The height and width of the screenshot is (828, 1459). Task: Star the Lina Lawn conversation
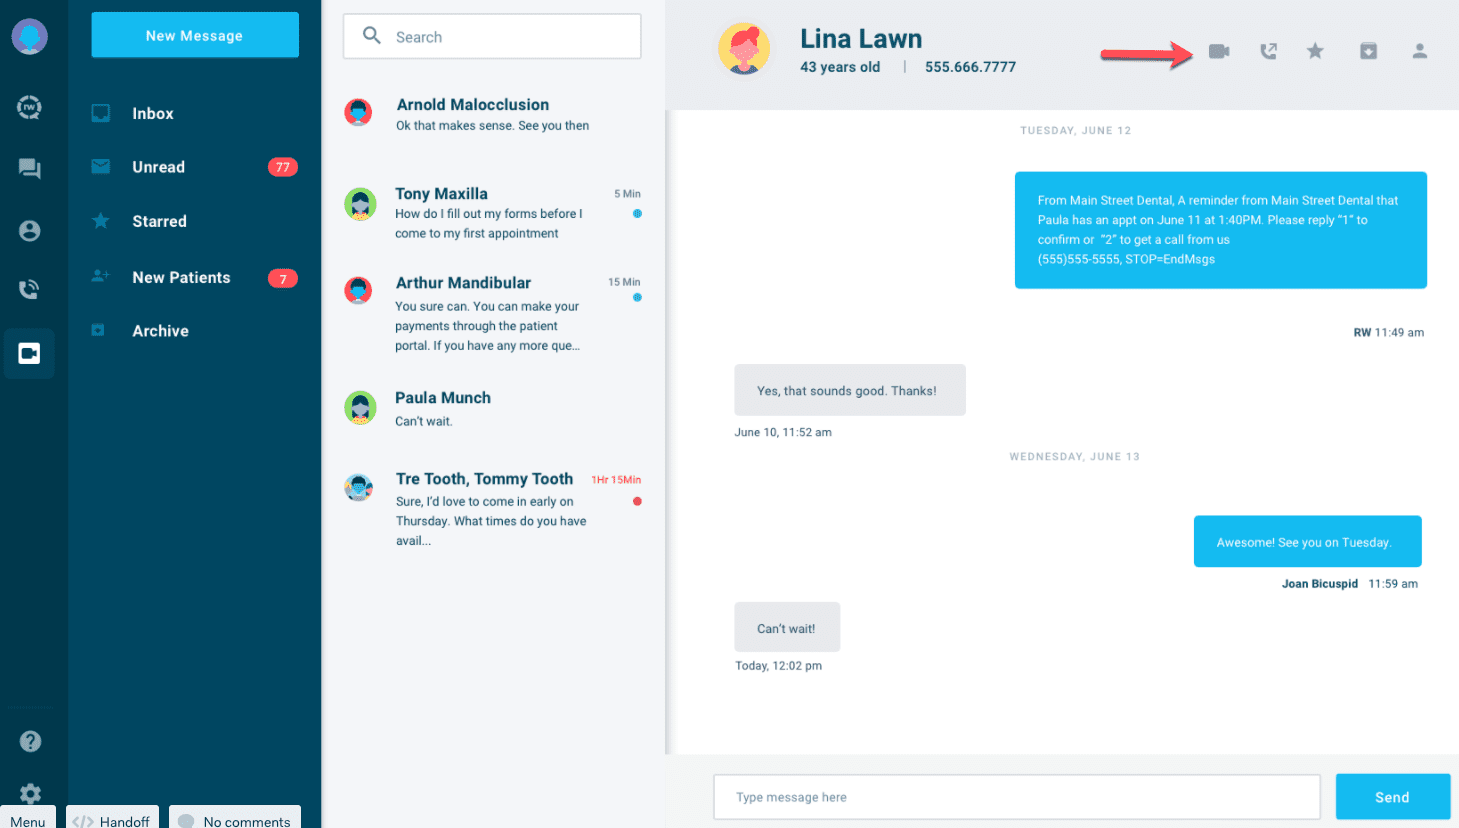pyautogui.click(x=1315, y=51)
